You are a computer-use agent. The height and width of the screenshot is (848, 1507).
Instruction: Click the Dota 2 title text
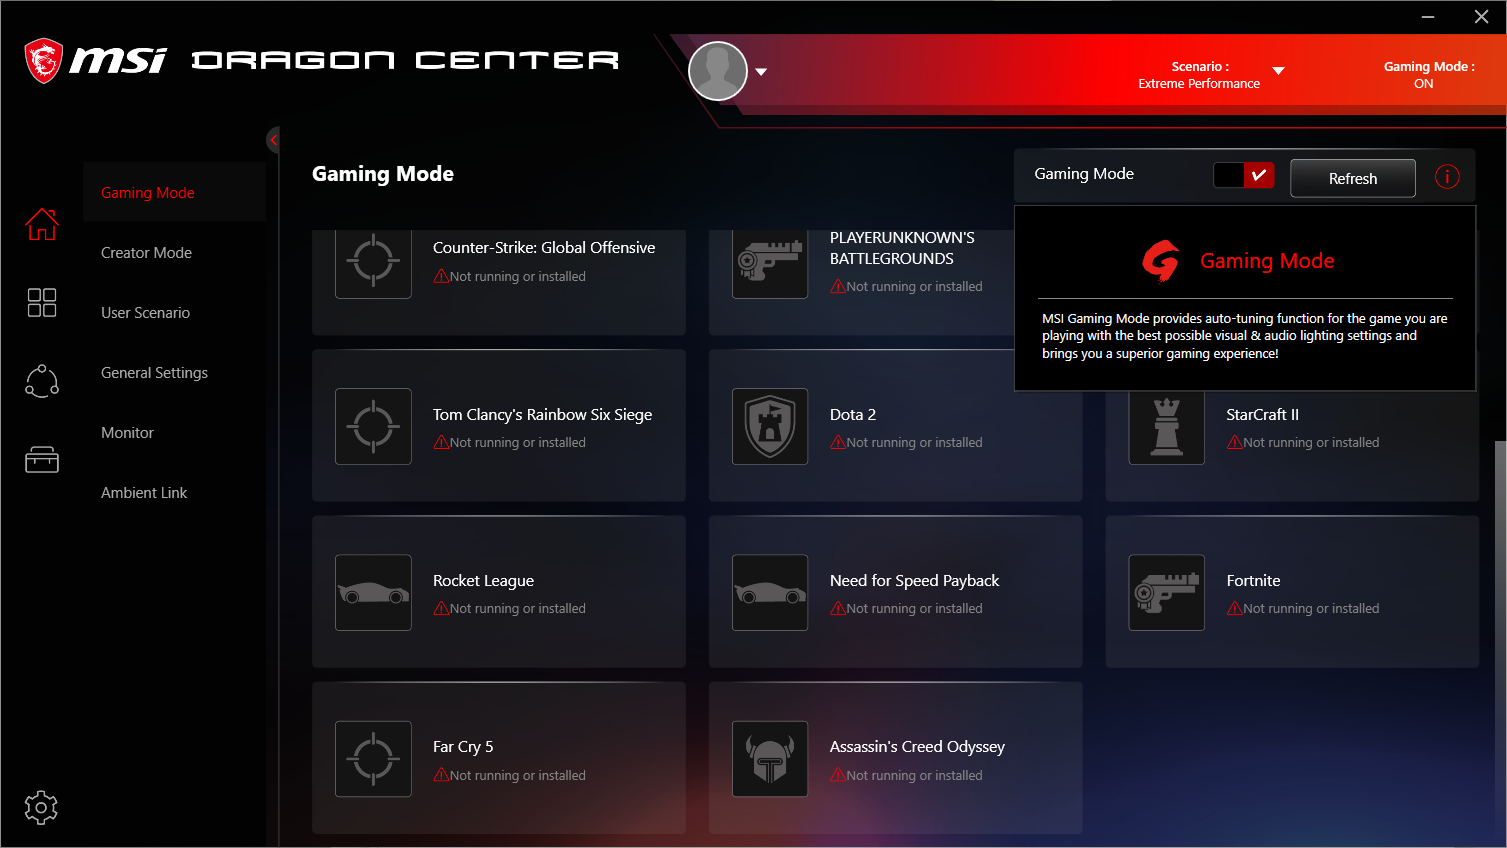(x=853, y=415)
